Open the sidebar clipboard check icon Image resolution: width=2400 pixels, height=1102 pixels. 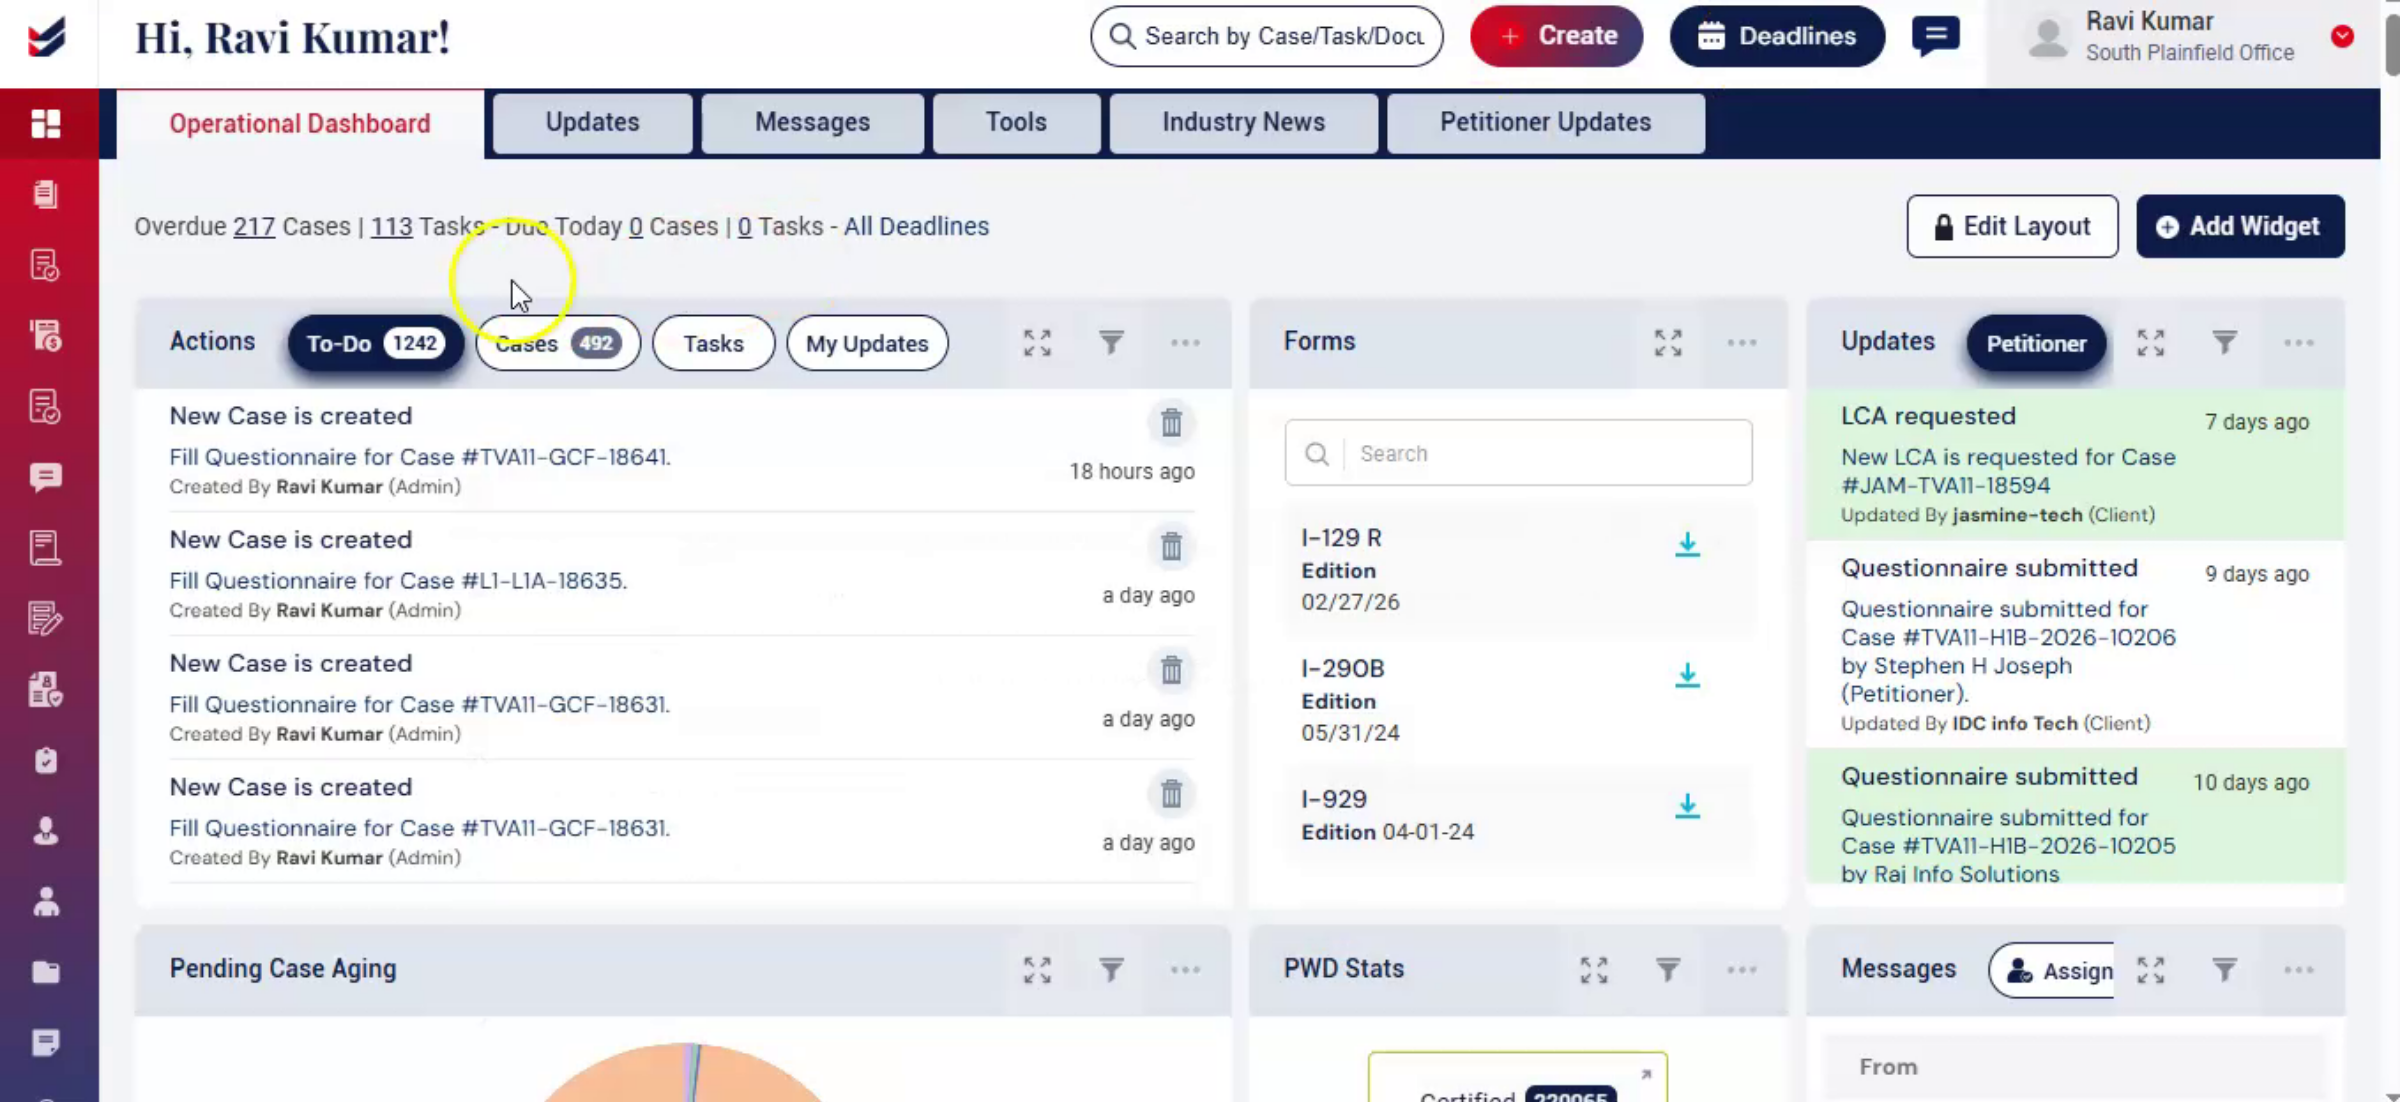(x=46, y=760)
